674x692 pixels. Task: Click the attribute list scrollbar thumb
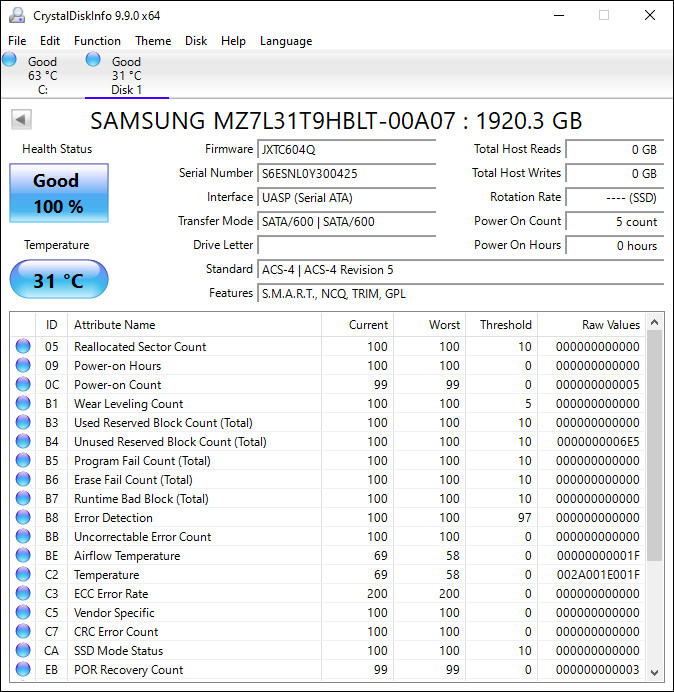point(655,446)
